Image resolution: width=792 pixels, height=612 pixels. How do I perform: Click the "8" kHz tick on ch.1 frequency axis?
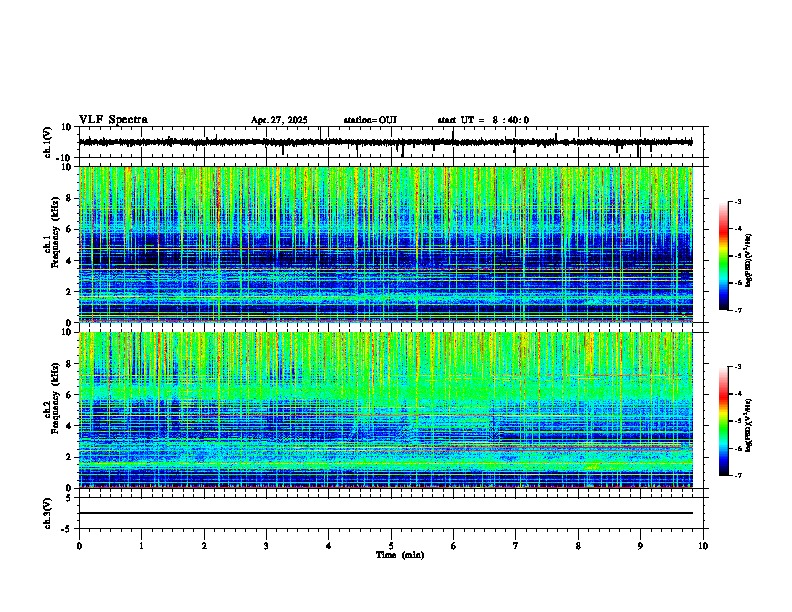pos(70,198)
